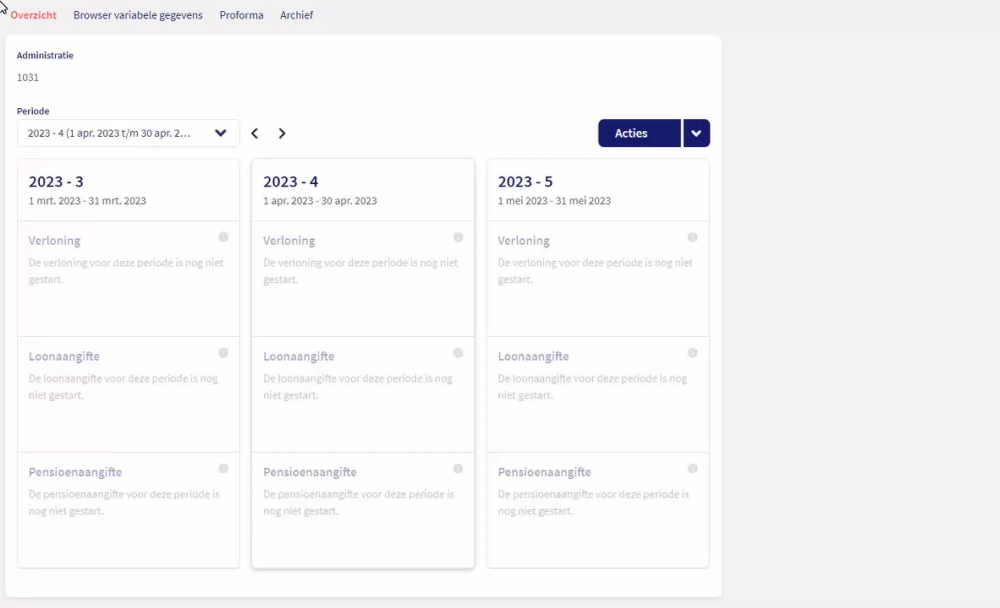Viewport: 1000px width, 608px height.
Task: Open the Browser variabele gegevens tab
Action: (x=137, y=15)
